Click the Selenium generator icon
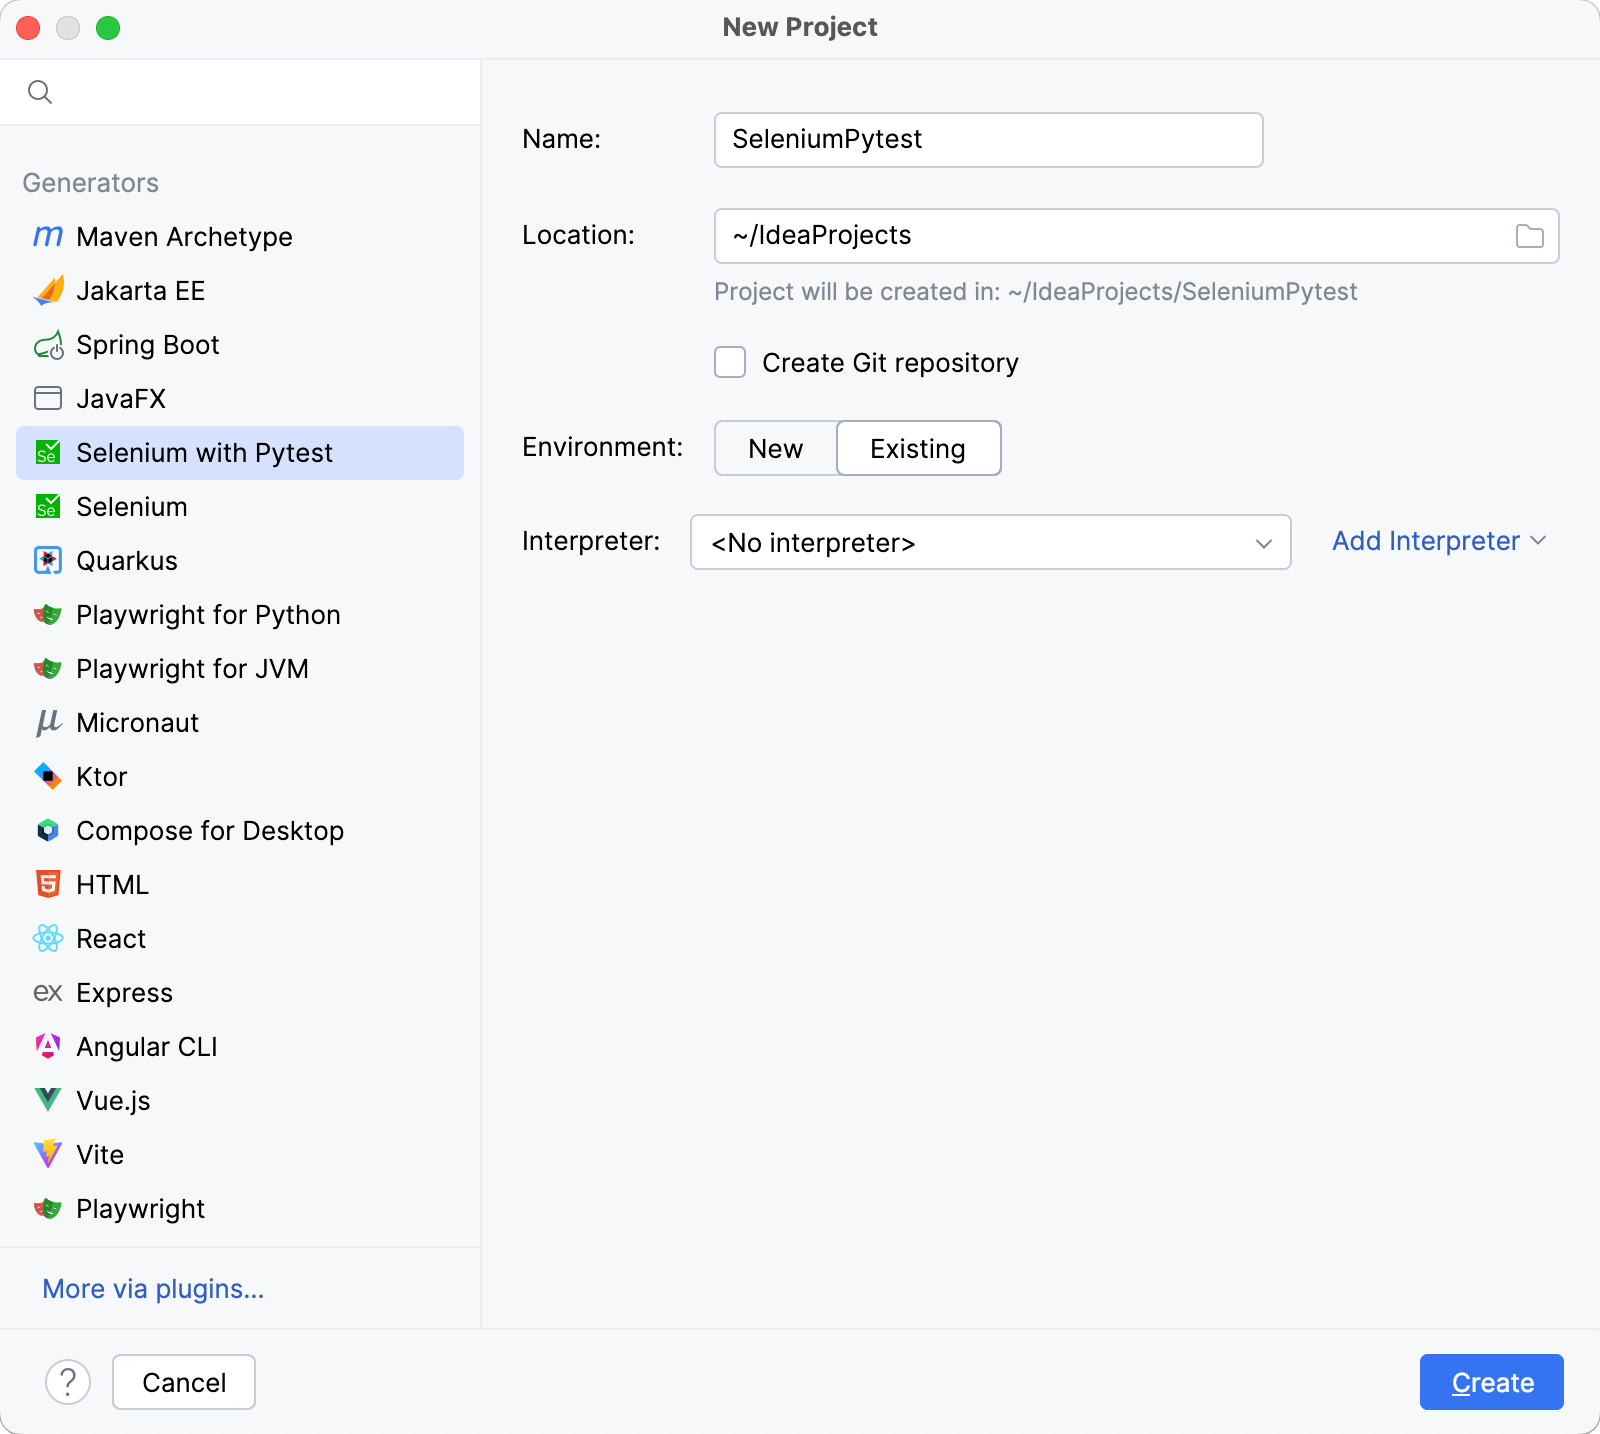1600x1434 pixels. [48, 506]
